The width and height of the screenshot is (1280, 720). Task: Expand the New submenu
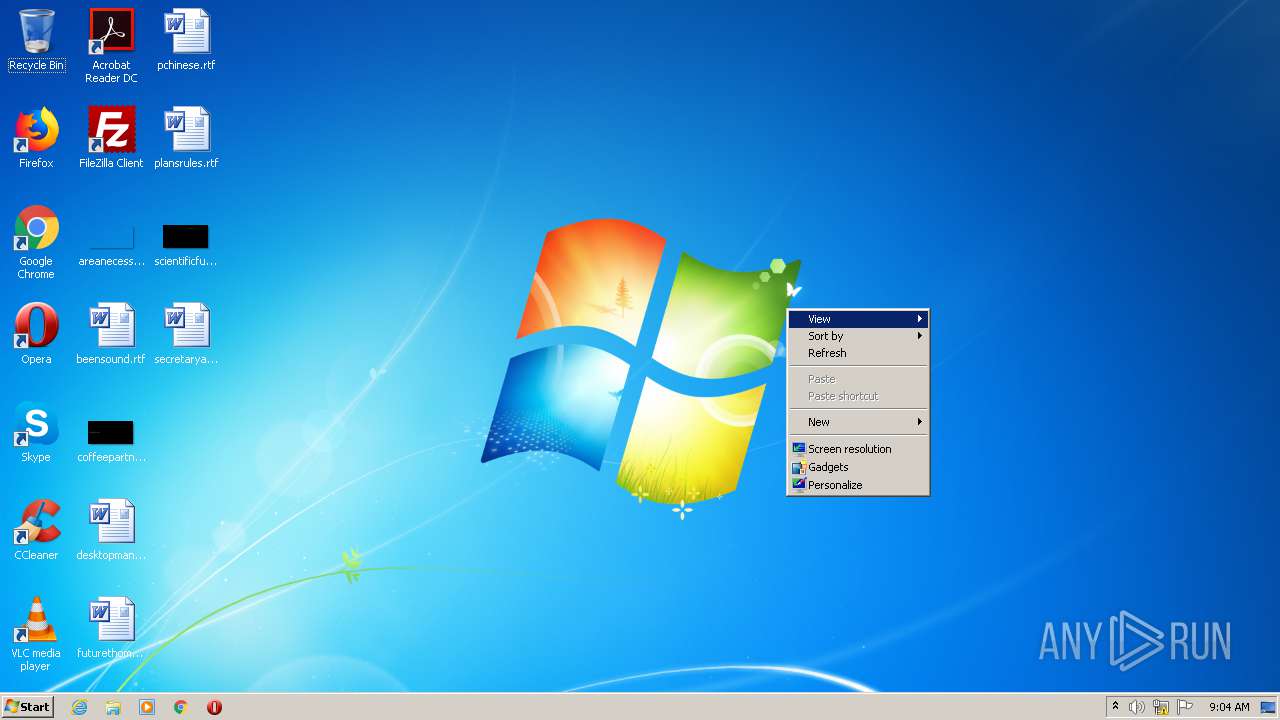coord(858,422)
